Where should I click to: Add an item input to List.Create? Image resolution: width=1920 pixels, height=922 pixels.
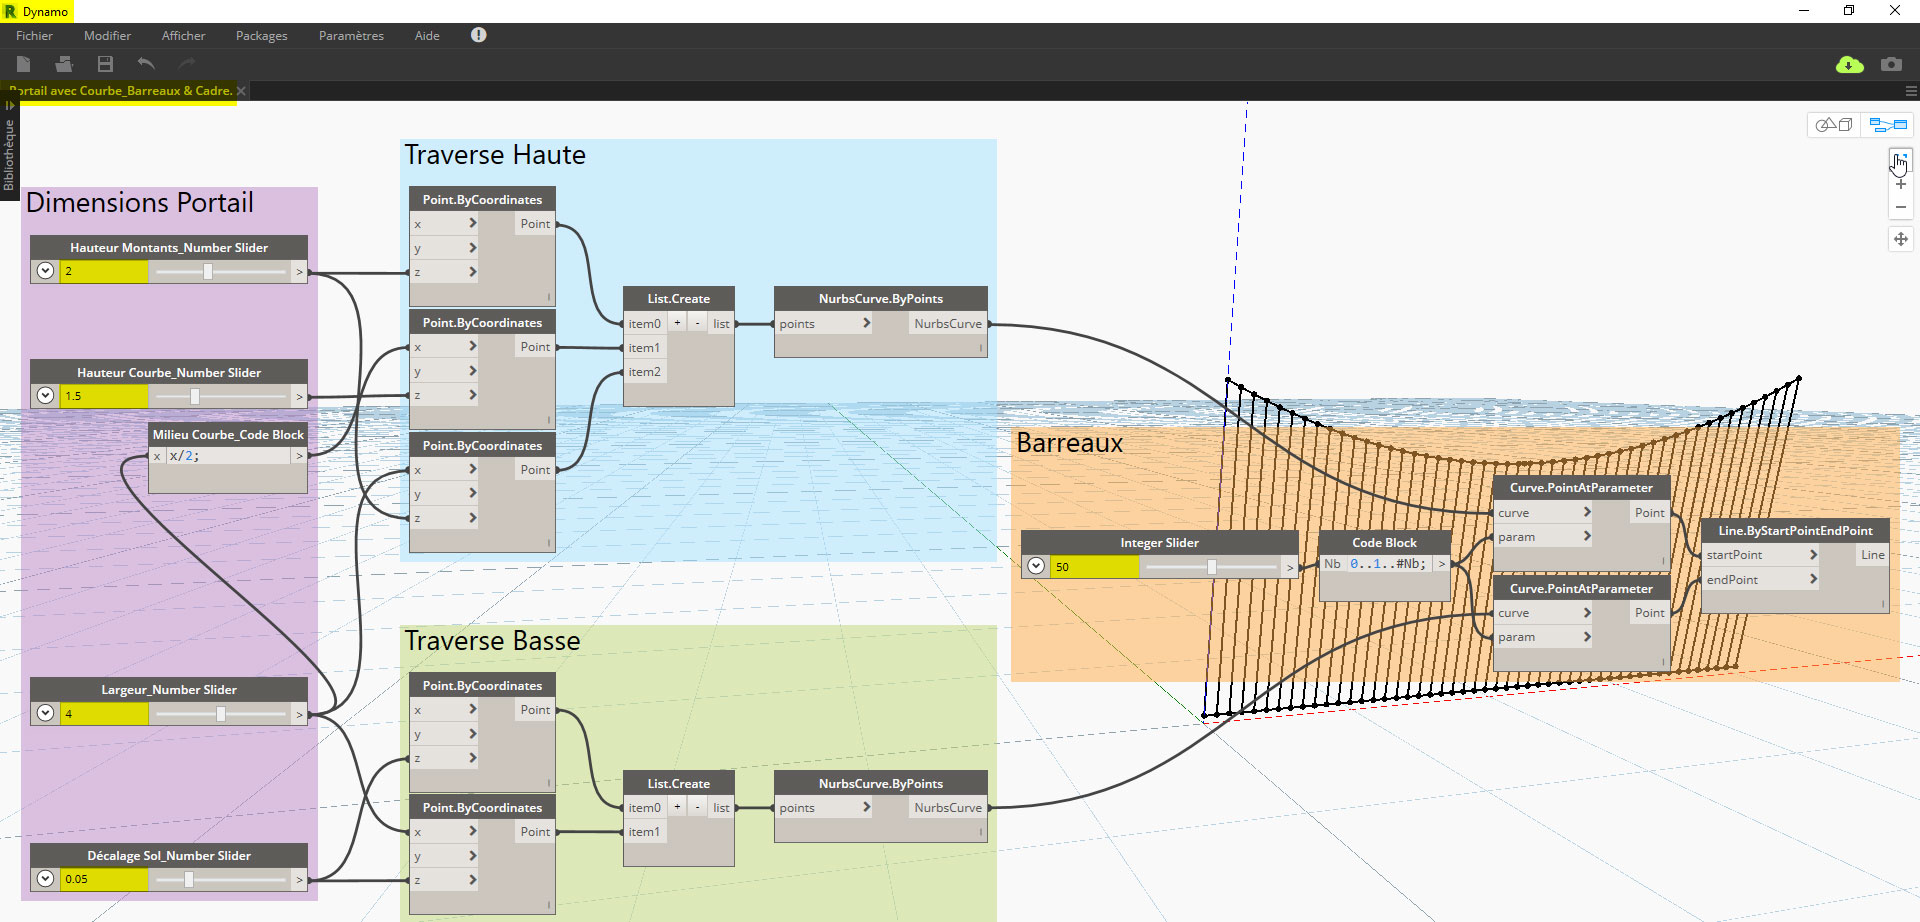coord(677,322)
